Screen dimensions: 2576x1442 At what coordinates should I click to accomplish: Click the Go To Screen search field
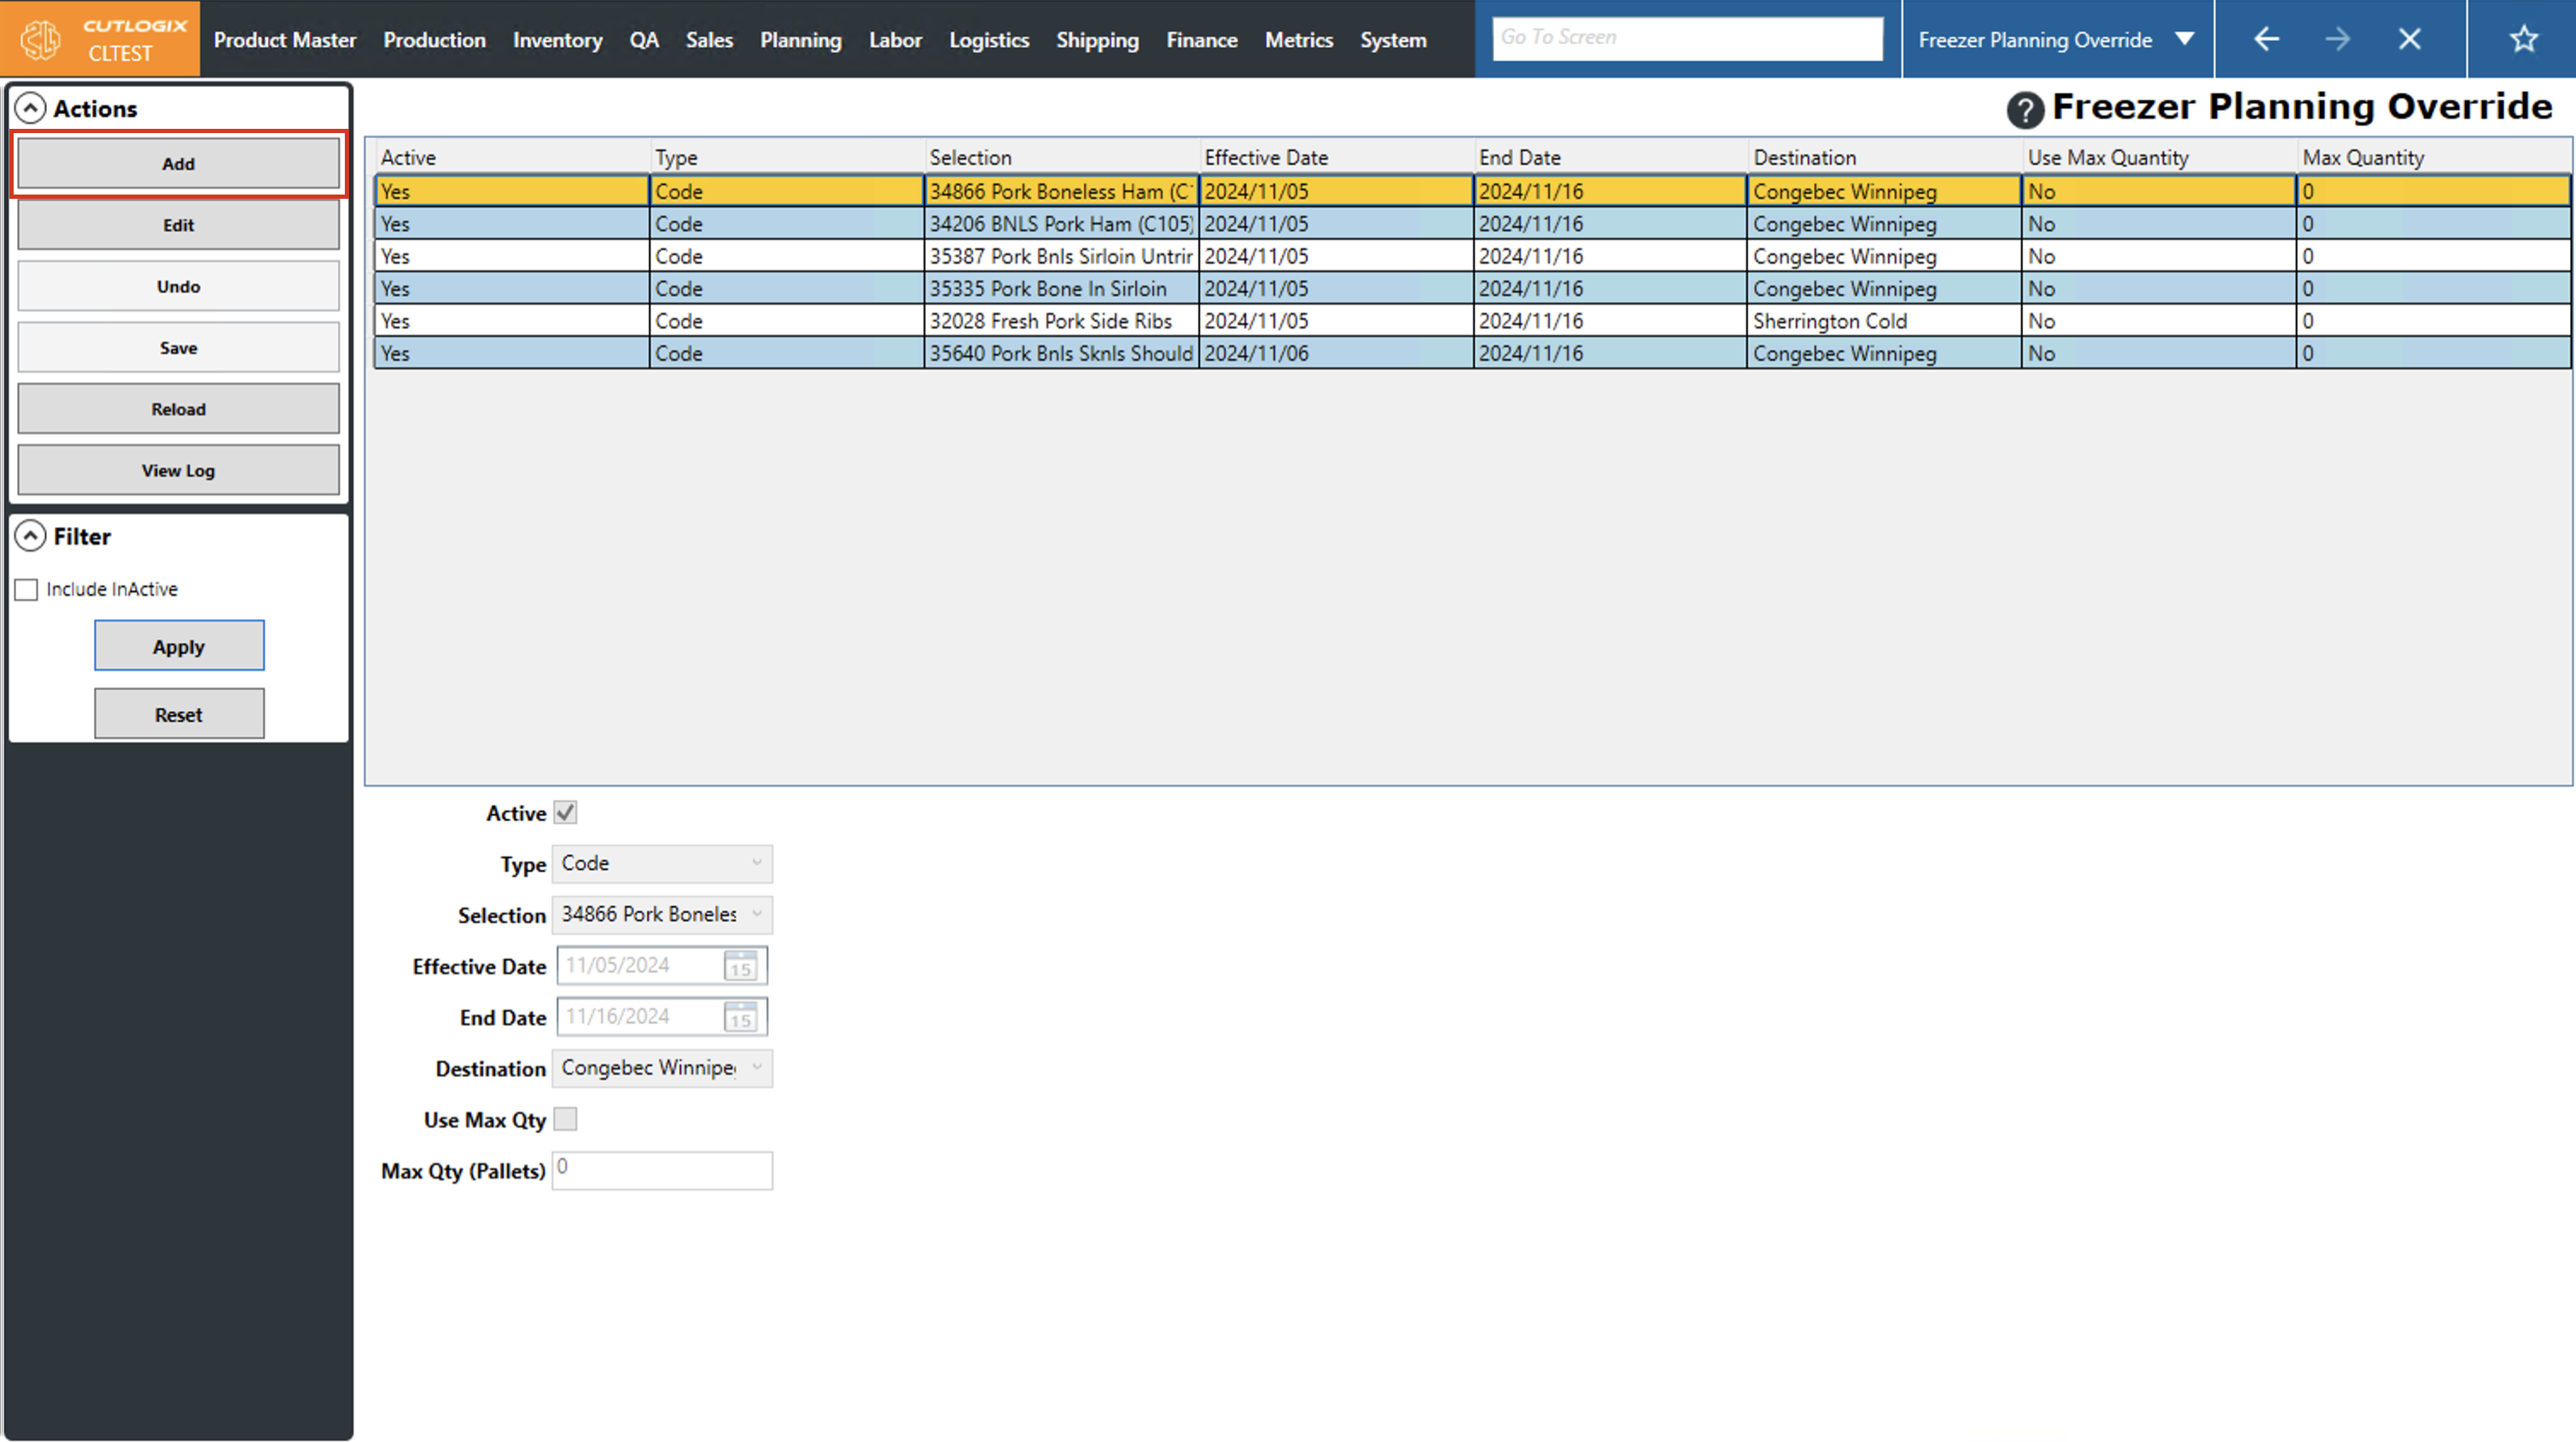1686,38
